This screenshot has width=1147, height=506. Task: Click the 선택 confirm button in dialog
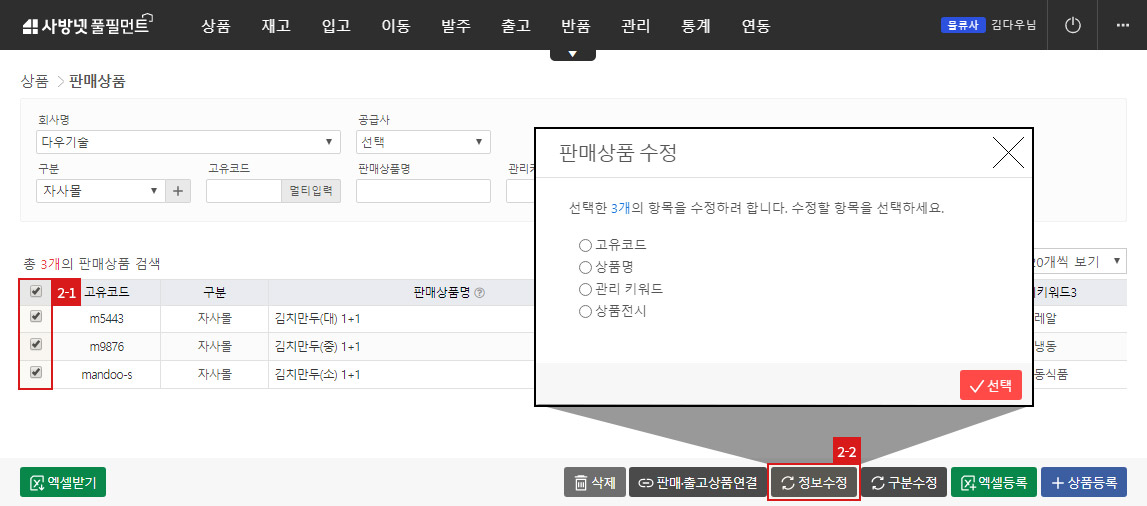(x=990, y=385)
